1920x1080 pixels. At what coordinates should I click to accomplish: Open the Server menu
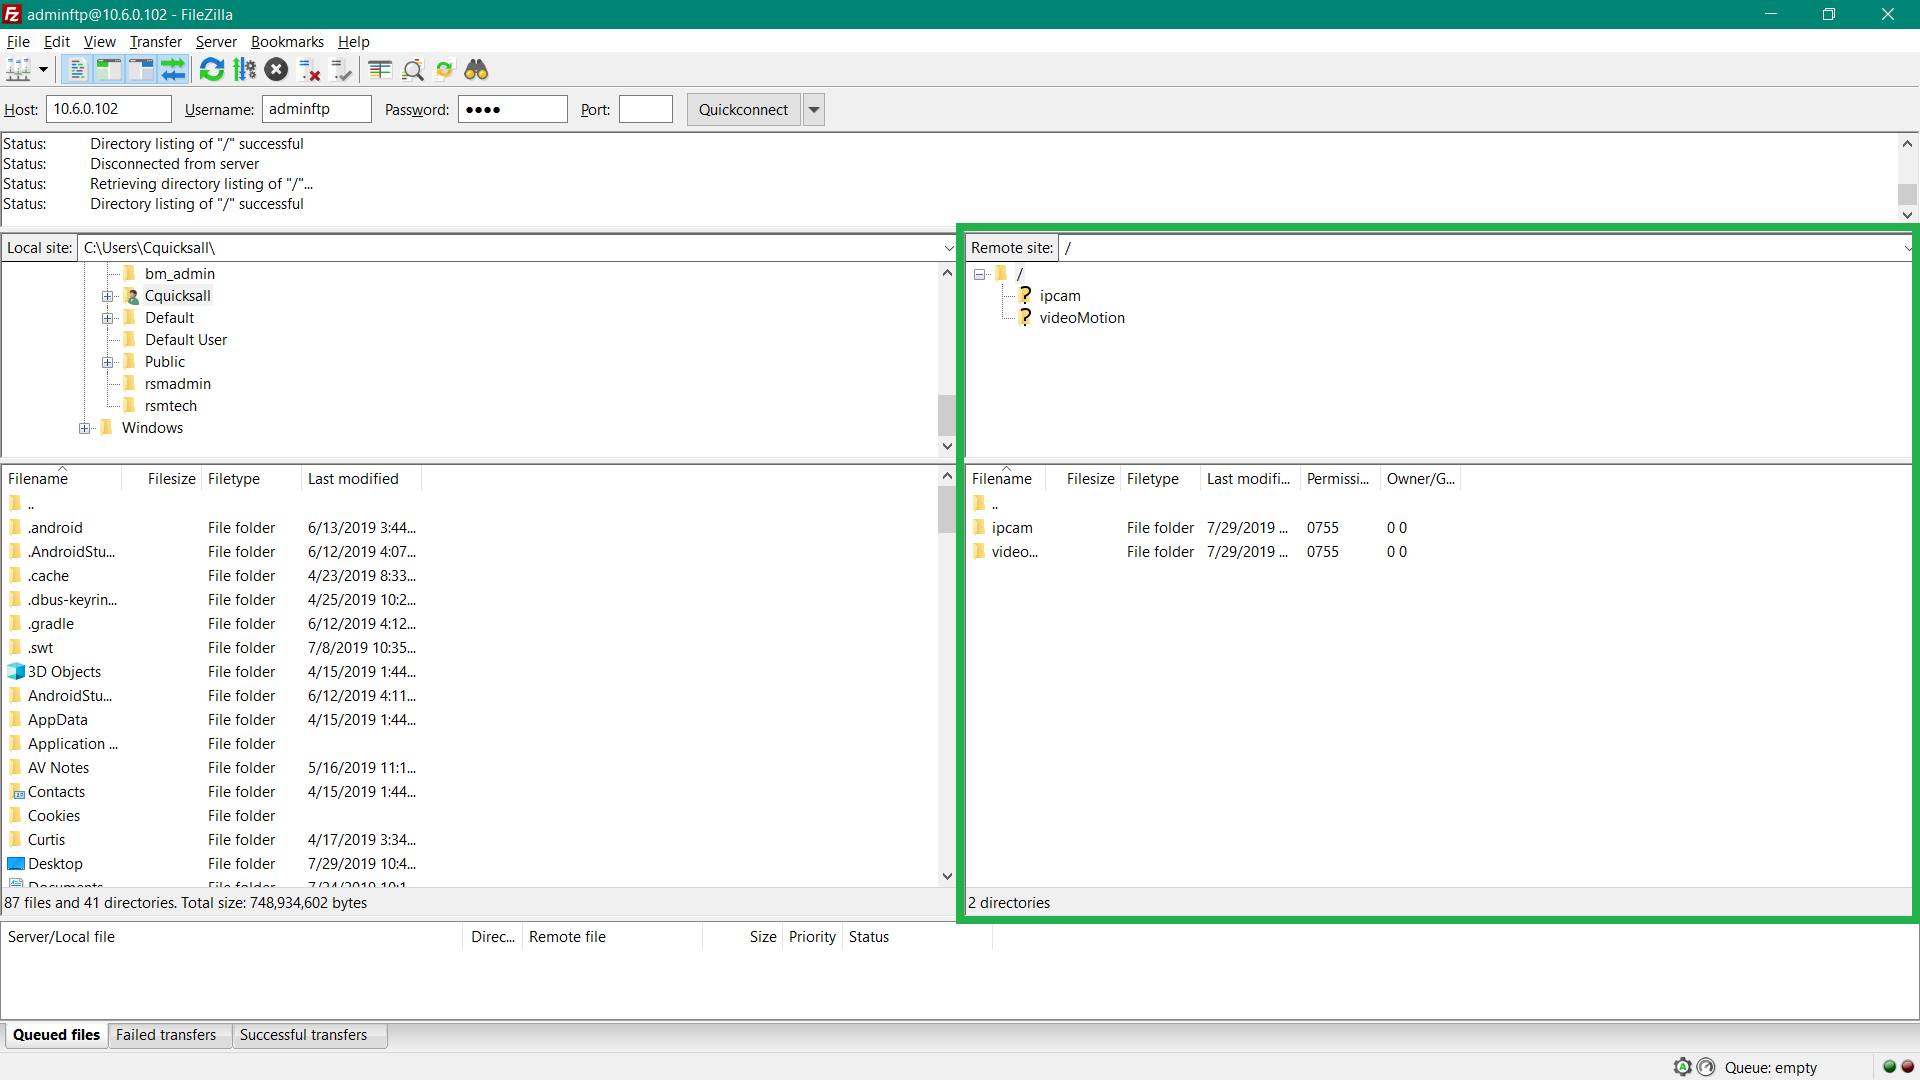(216, 42)
